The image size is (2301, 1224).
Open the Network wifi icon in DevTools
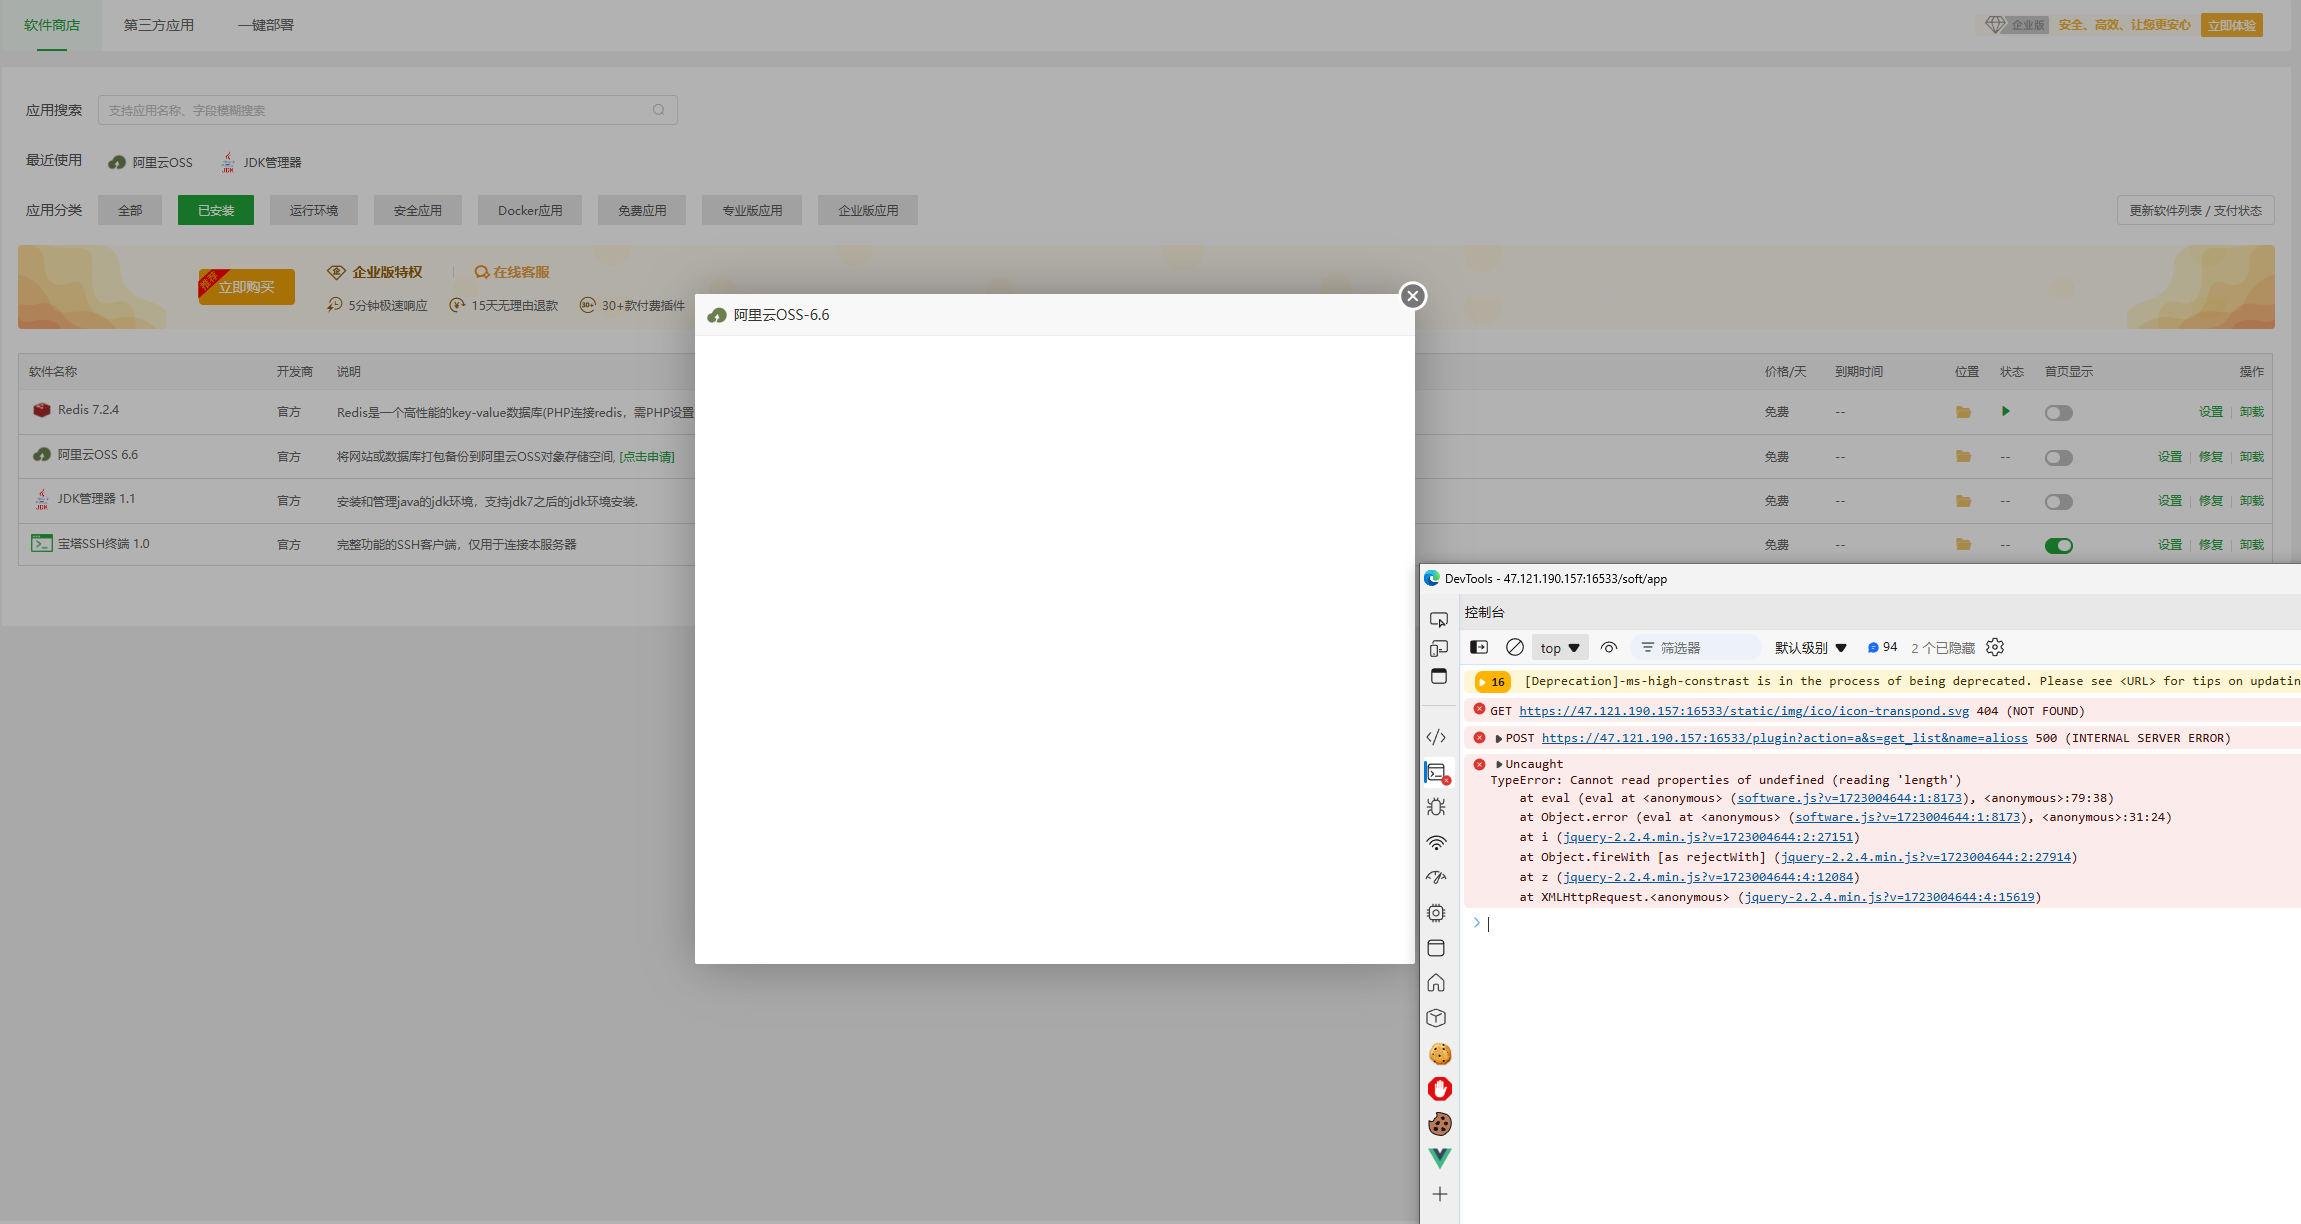[x=1436, y=843]
